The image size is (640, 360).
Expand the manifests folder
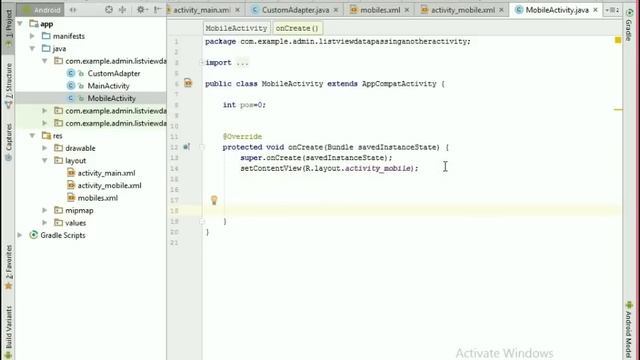(32, 36)
